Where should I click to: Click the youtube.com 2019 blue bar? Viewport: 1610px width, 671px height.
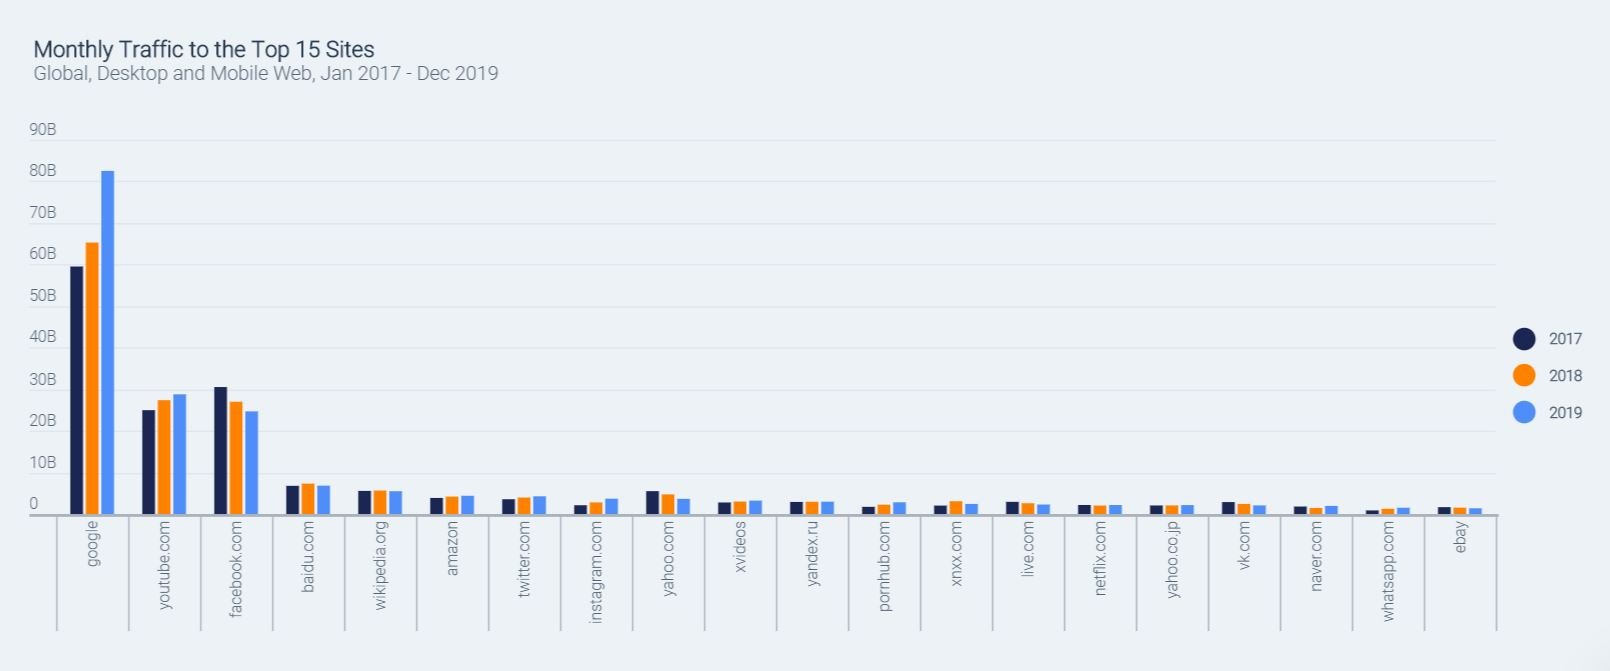coord(179,454)
